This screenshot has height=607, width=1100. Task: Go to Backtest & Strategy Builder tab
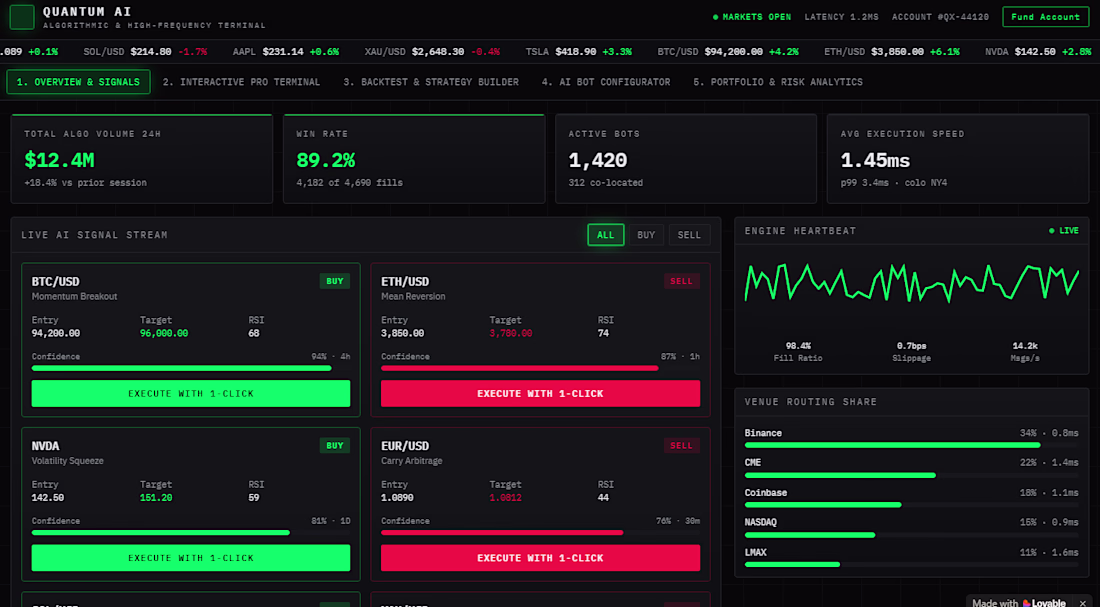coord(431,82)
